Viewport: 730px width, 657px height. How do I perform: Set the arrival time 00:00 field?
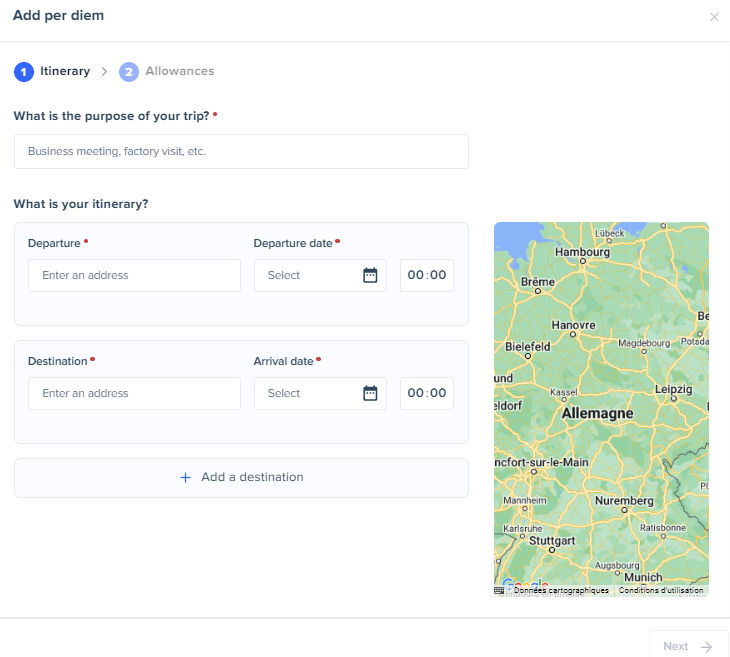tap(427, 393)
